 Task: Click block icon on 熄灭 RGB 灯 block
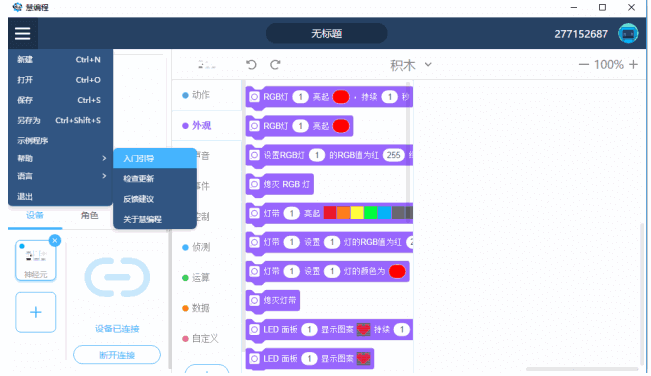254,184
